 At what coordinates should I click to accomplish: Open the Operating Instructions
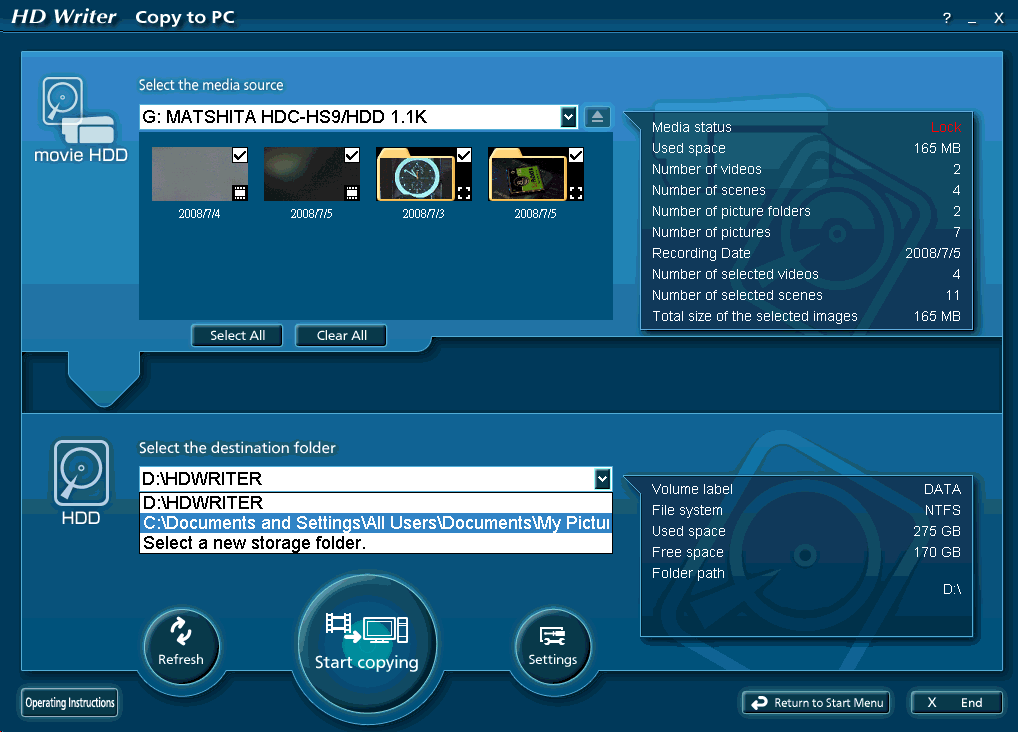point(70,703)
